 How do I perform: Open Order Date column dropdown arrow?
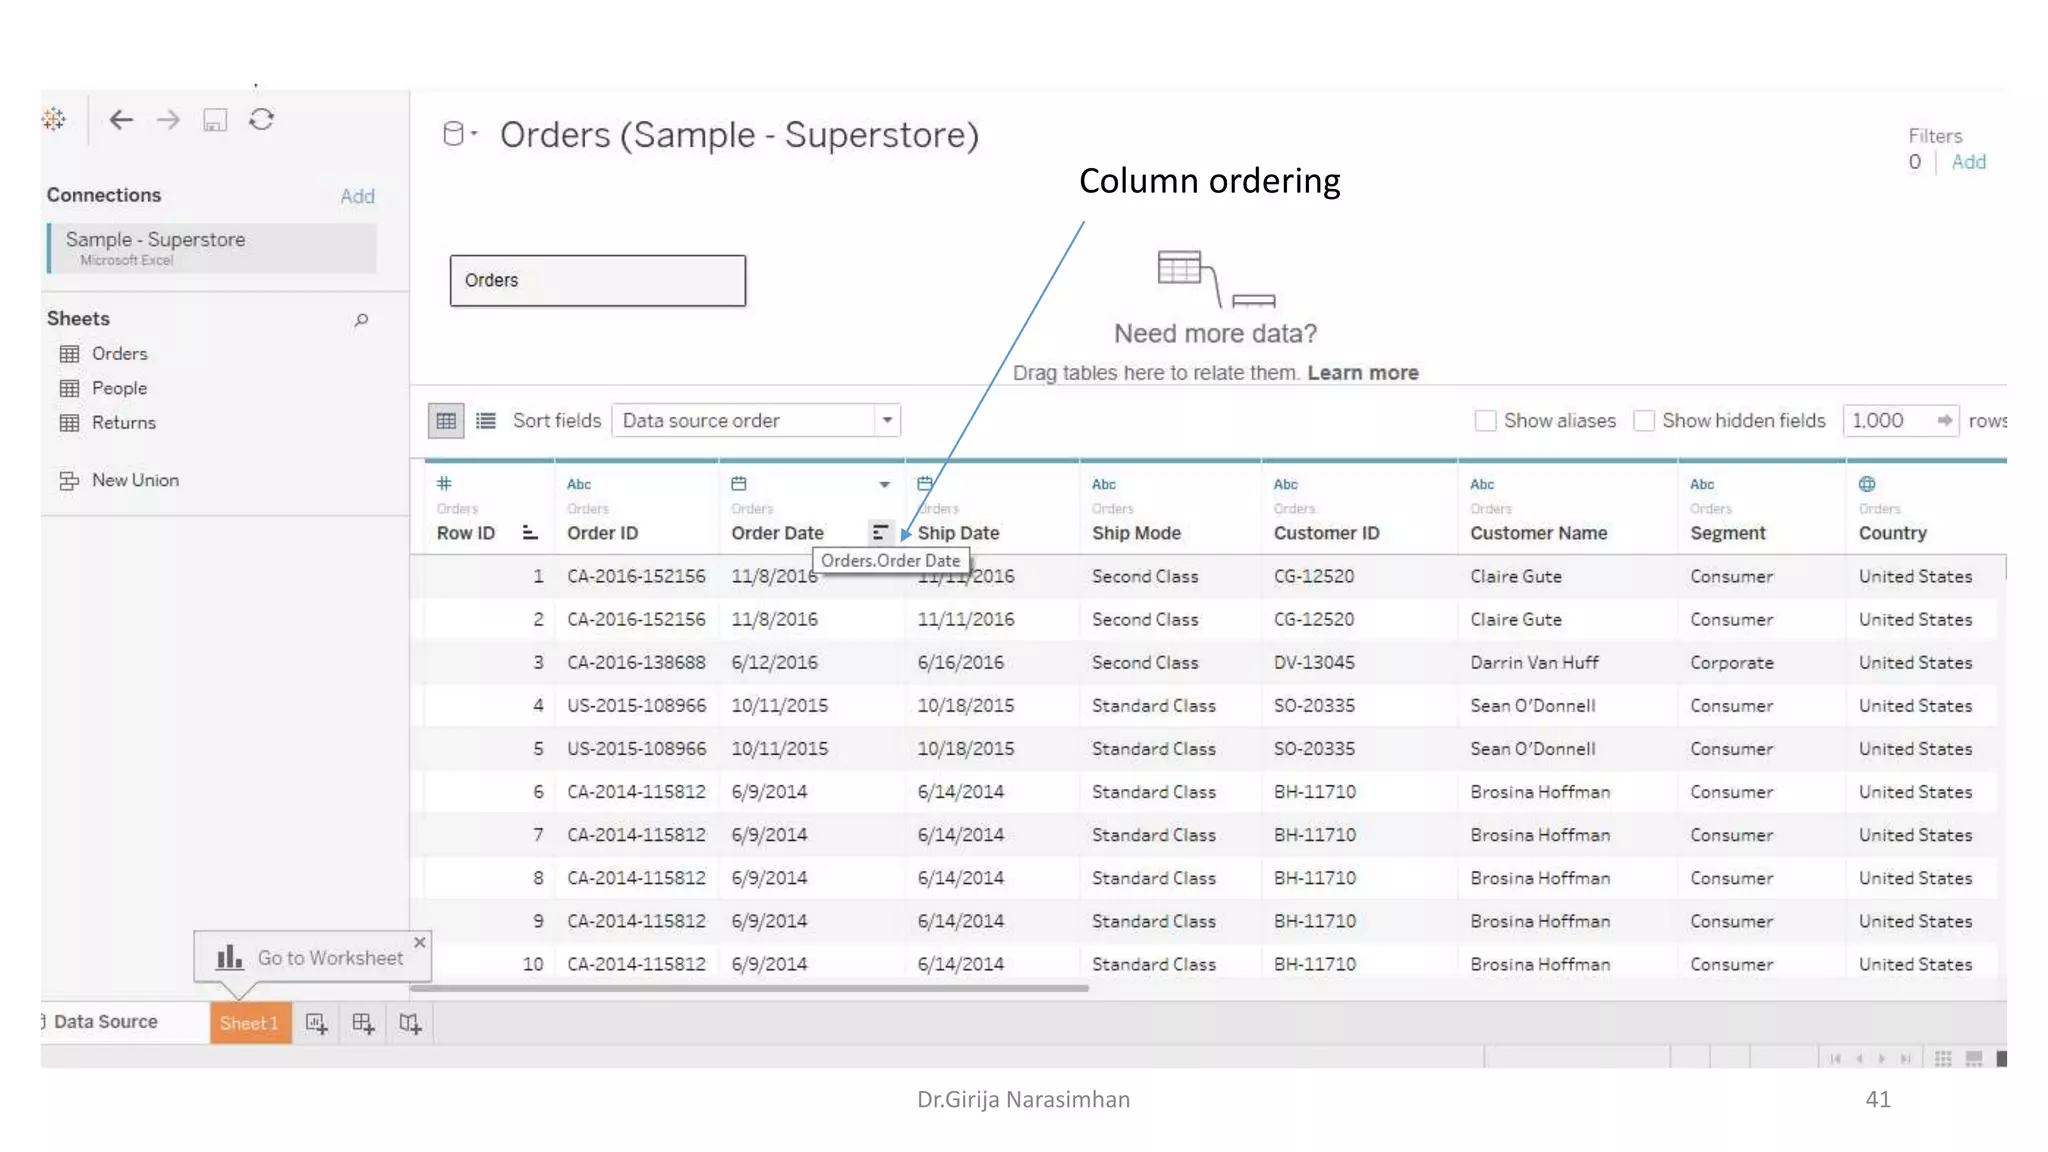click(884, 485)
